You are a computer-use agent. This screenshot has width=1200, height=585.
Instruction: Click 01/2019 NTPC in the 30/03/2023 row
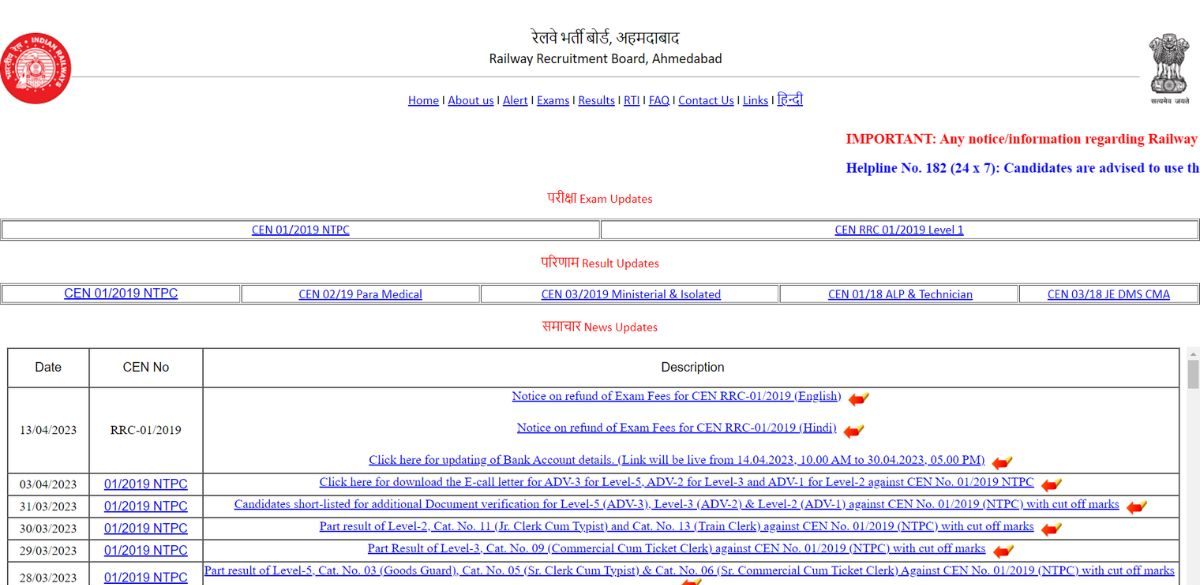(146, 529)
